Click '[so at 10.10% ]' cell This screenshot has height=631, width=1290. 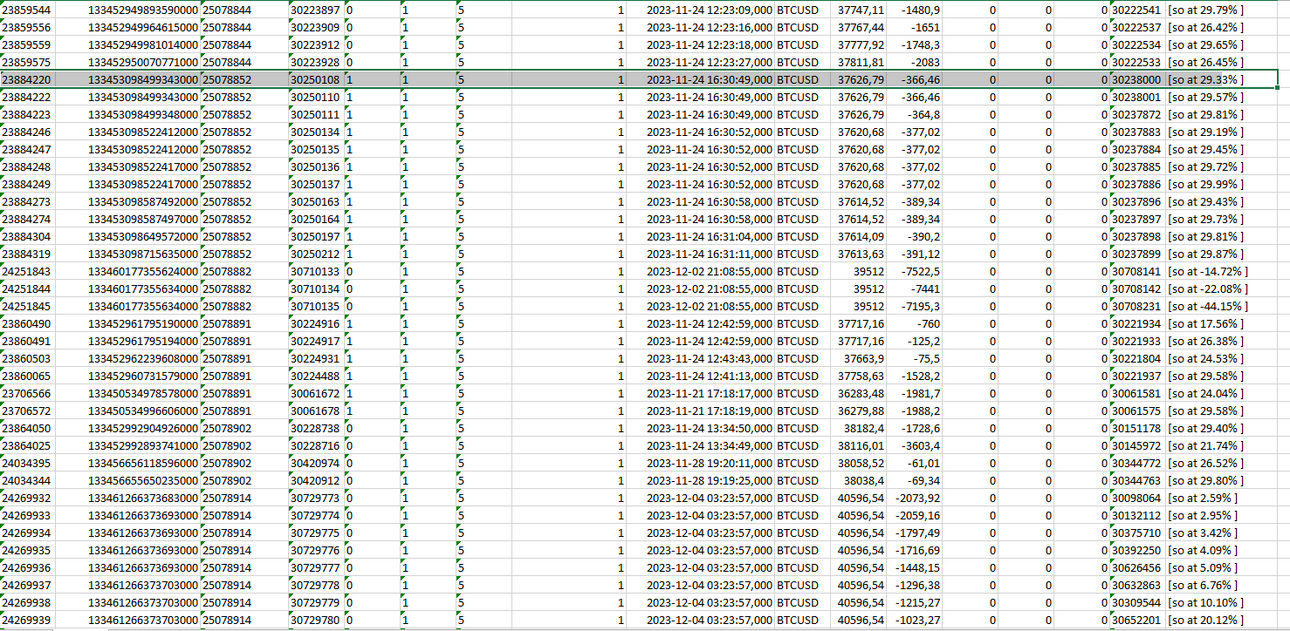[1221, 603]
